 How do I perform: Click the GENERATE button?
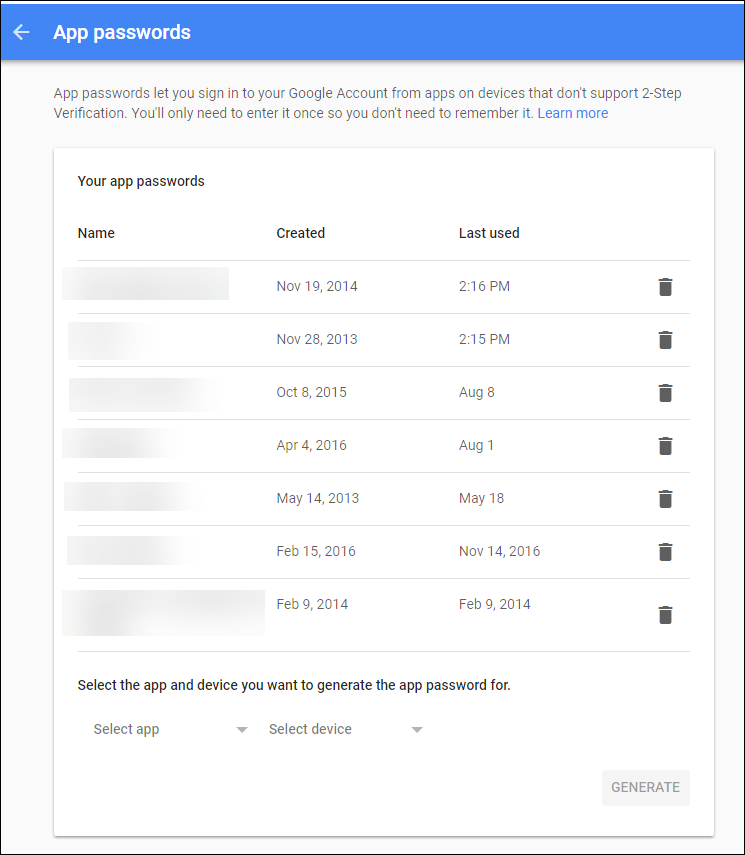(646, 787)
